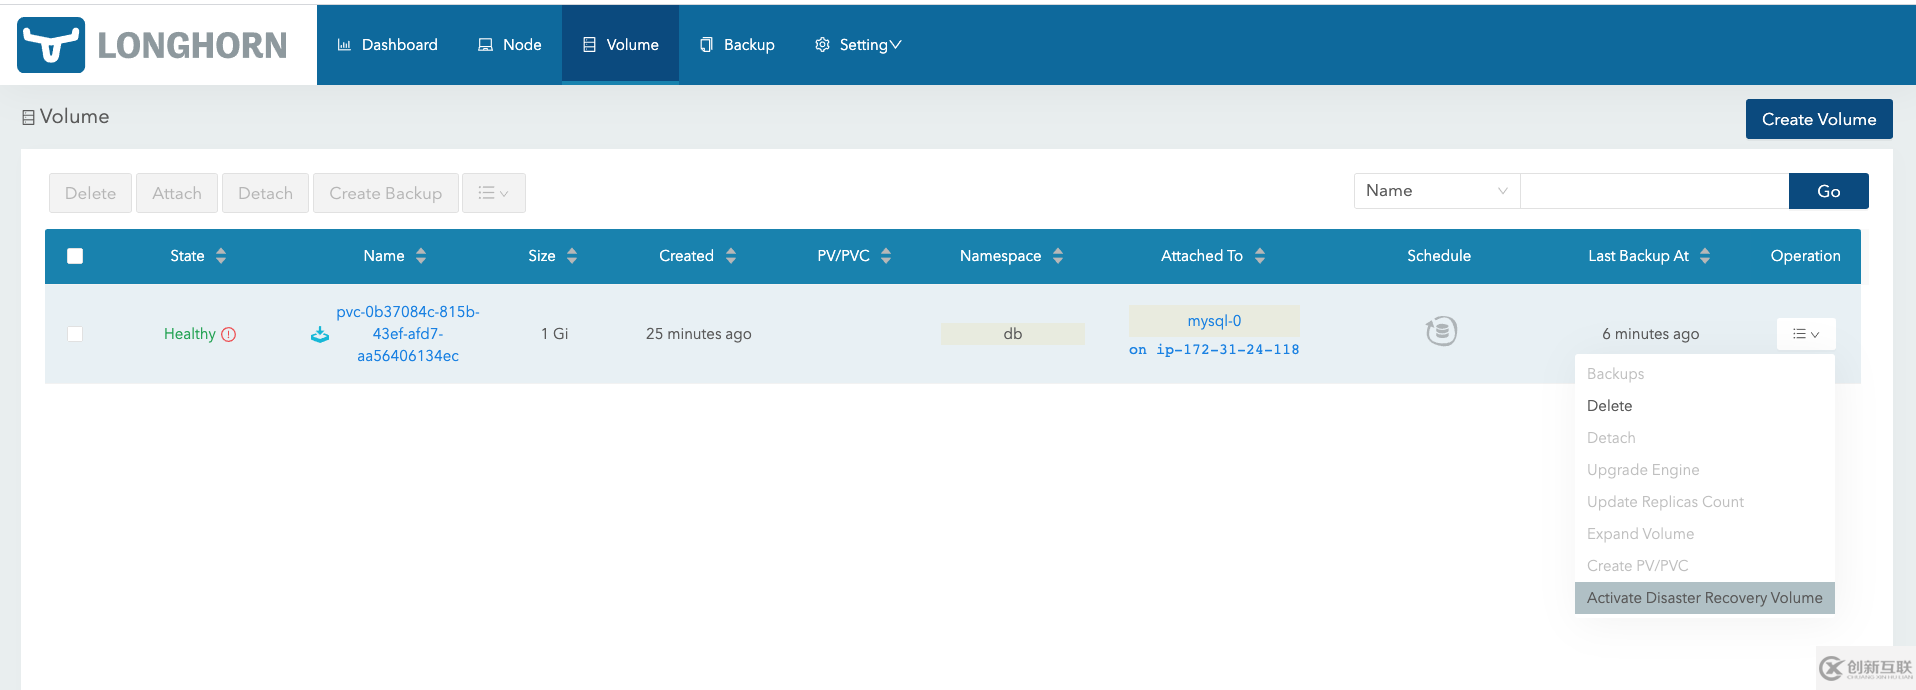Click the Attach button
Viewport: 1916px width, 690px height.
(177, 193)
